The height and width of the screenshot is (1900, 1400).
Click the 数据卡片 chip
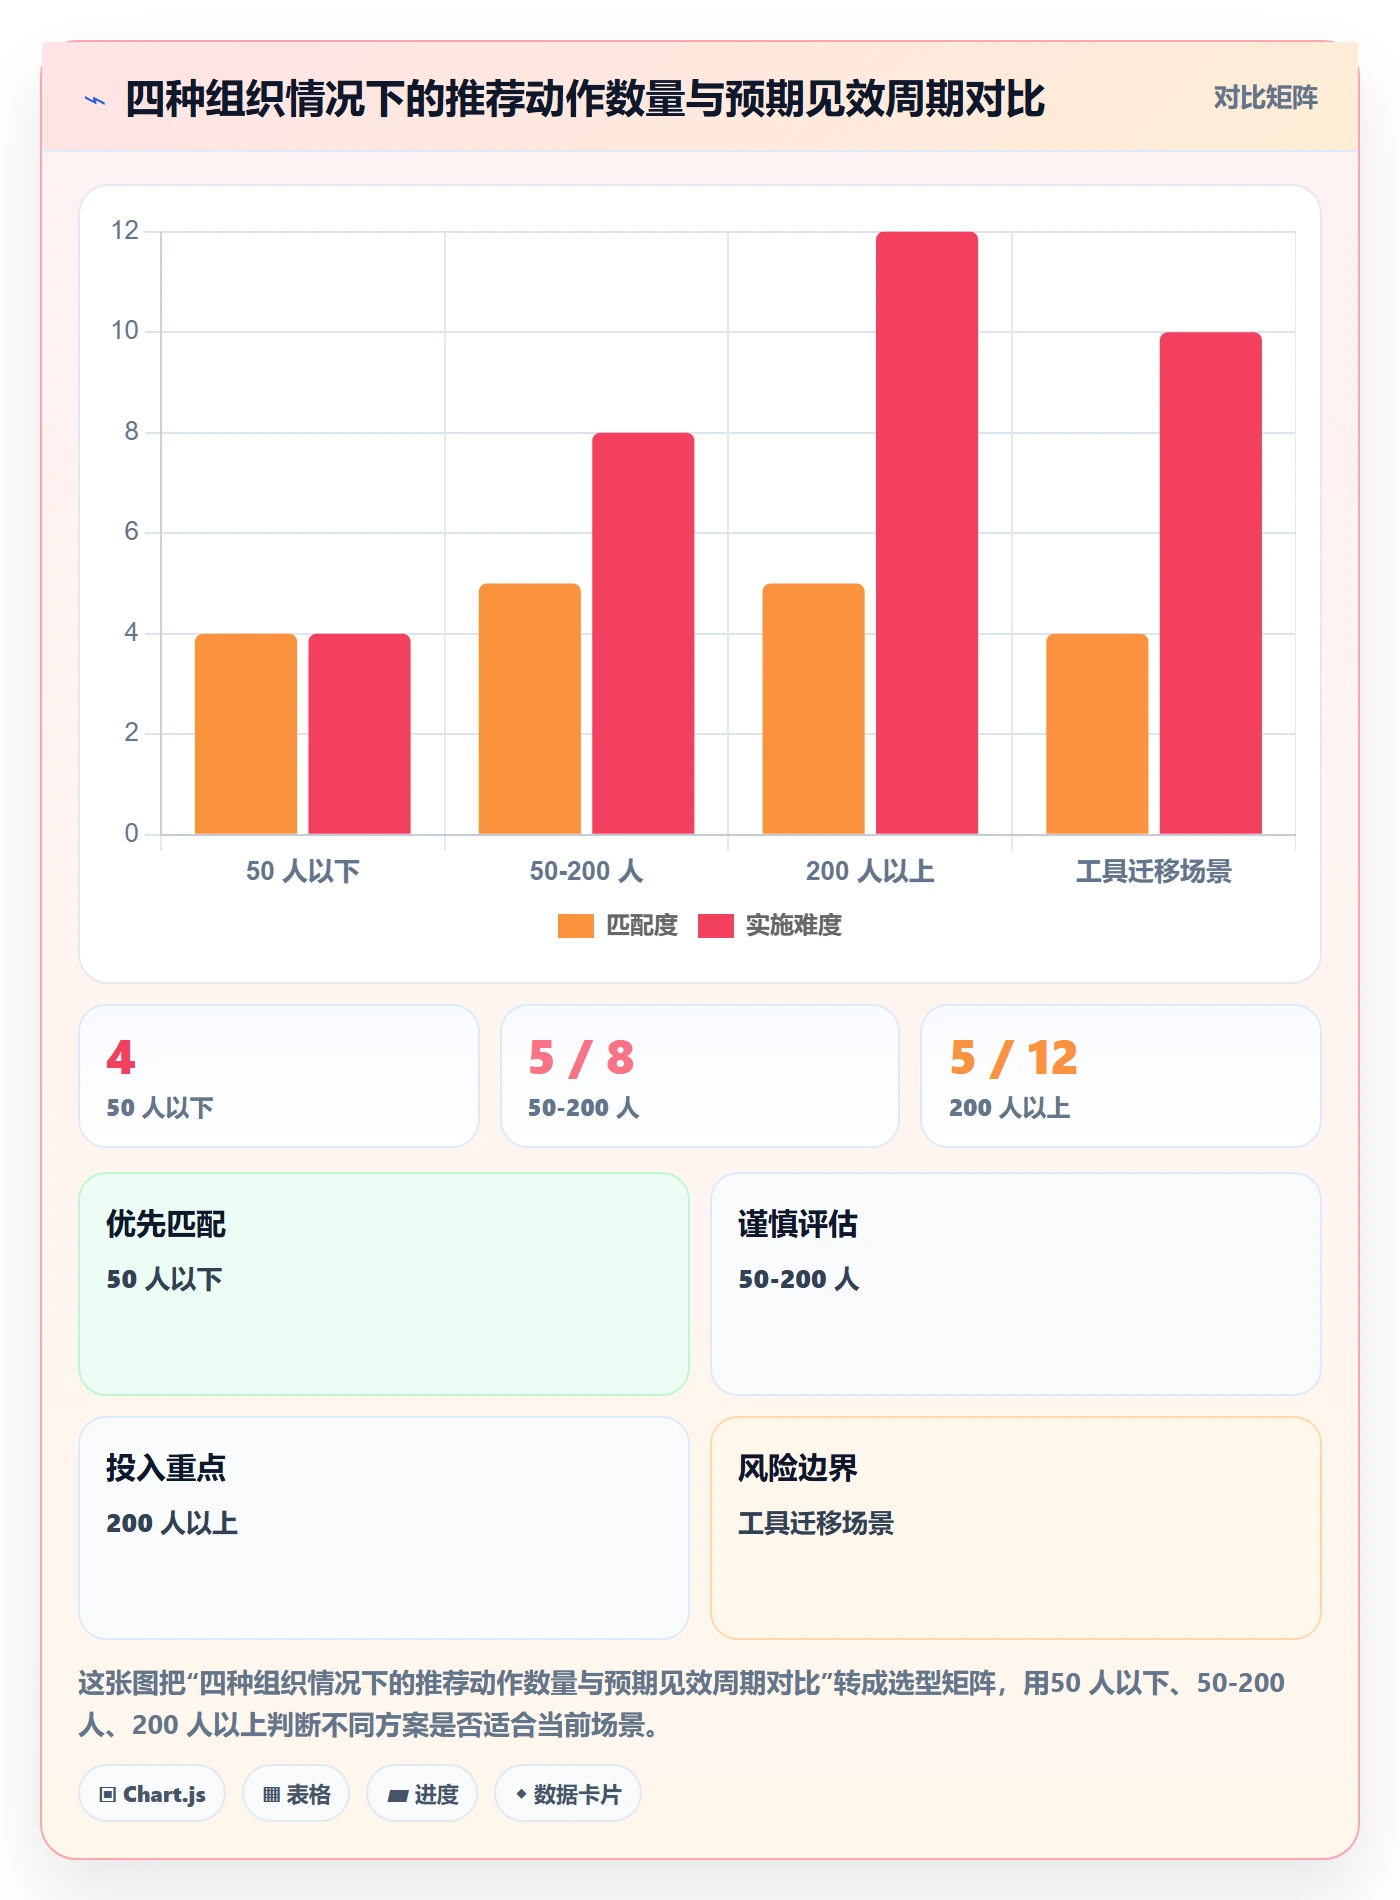(x=568, y=1794)
